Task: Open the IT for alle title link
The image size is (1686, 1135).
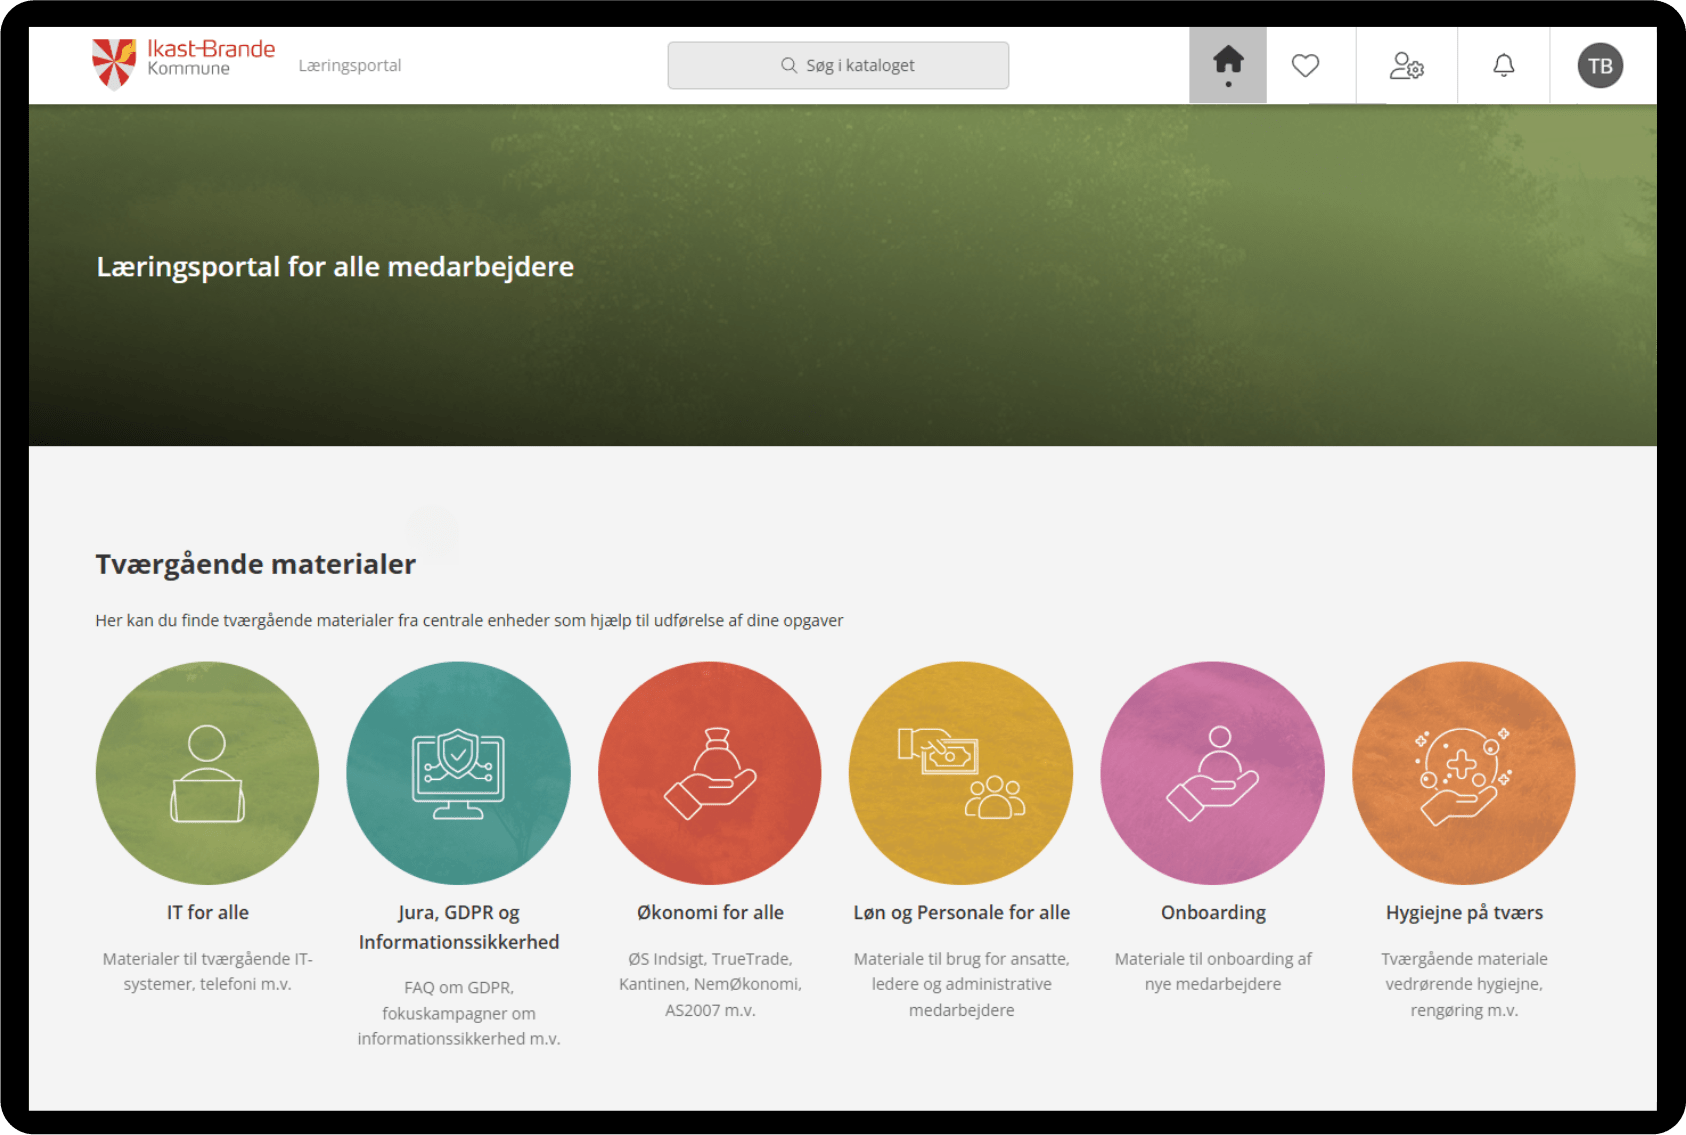Action: [x=207, y=912]
